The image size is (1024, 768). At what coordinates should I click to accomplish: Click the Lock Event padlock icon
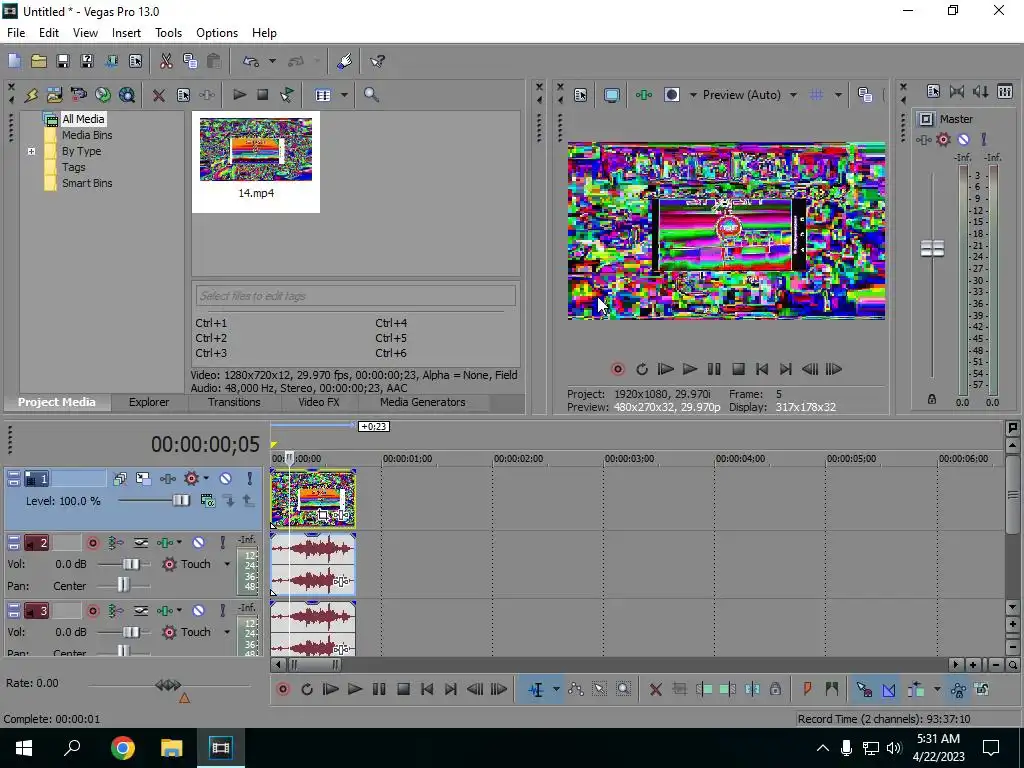pos(775,689)
